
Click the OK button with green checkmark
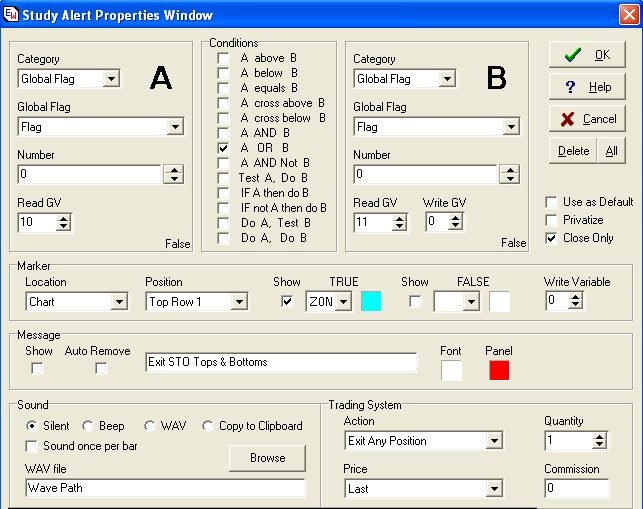click(x=587, y=55)
